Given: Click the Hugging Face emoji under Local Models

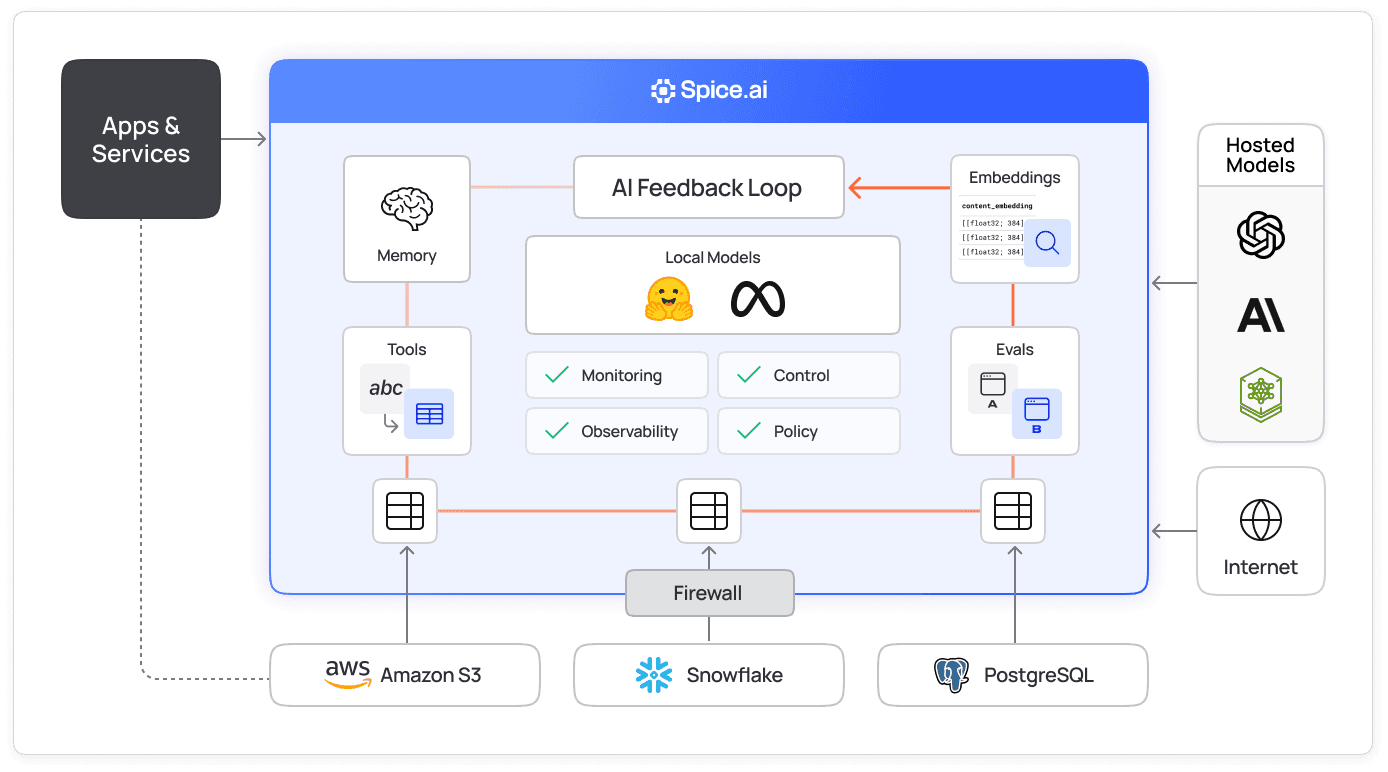Looking at the screenshot, I should (669, 299).
